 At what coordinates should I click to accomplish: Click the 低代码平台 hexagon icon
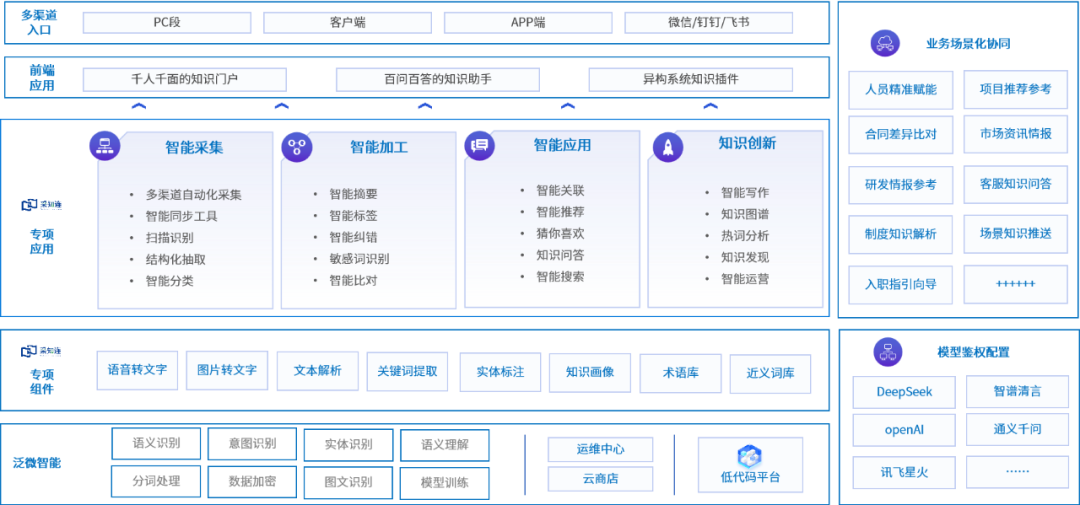(749, 457)
